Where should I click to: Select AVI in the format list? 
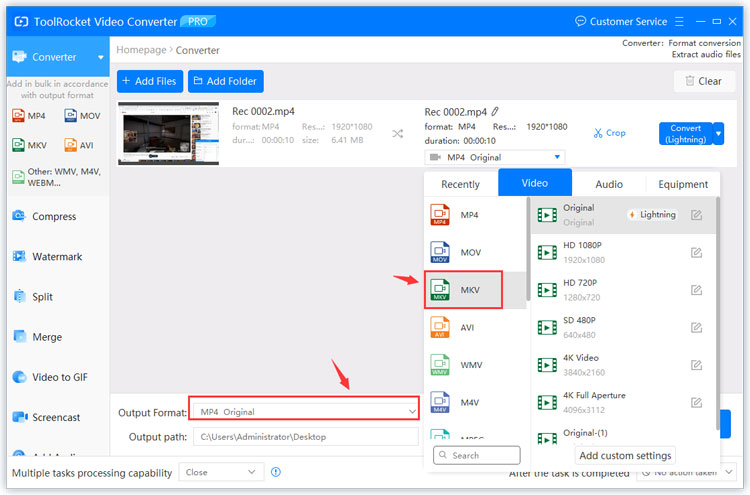coord(474,327)
